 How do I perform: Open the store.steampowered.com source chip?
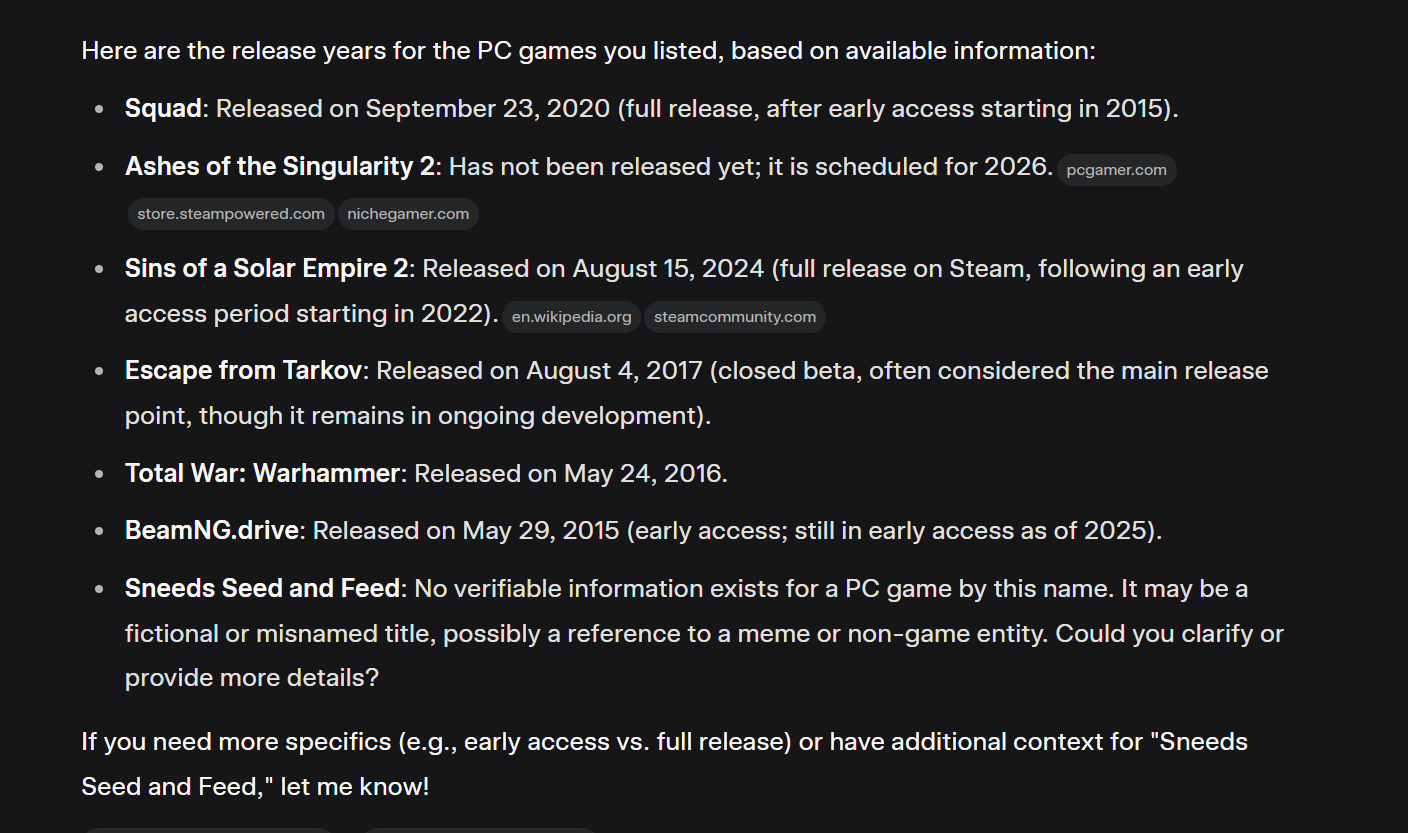(x=231, y=214)
